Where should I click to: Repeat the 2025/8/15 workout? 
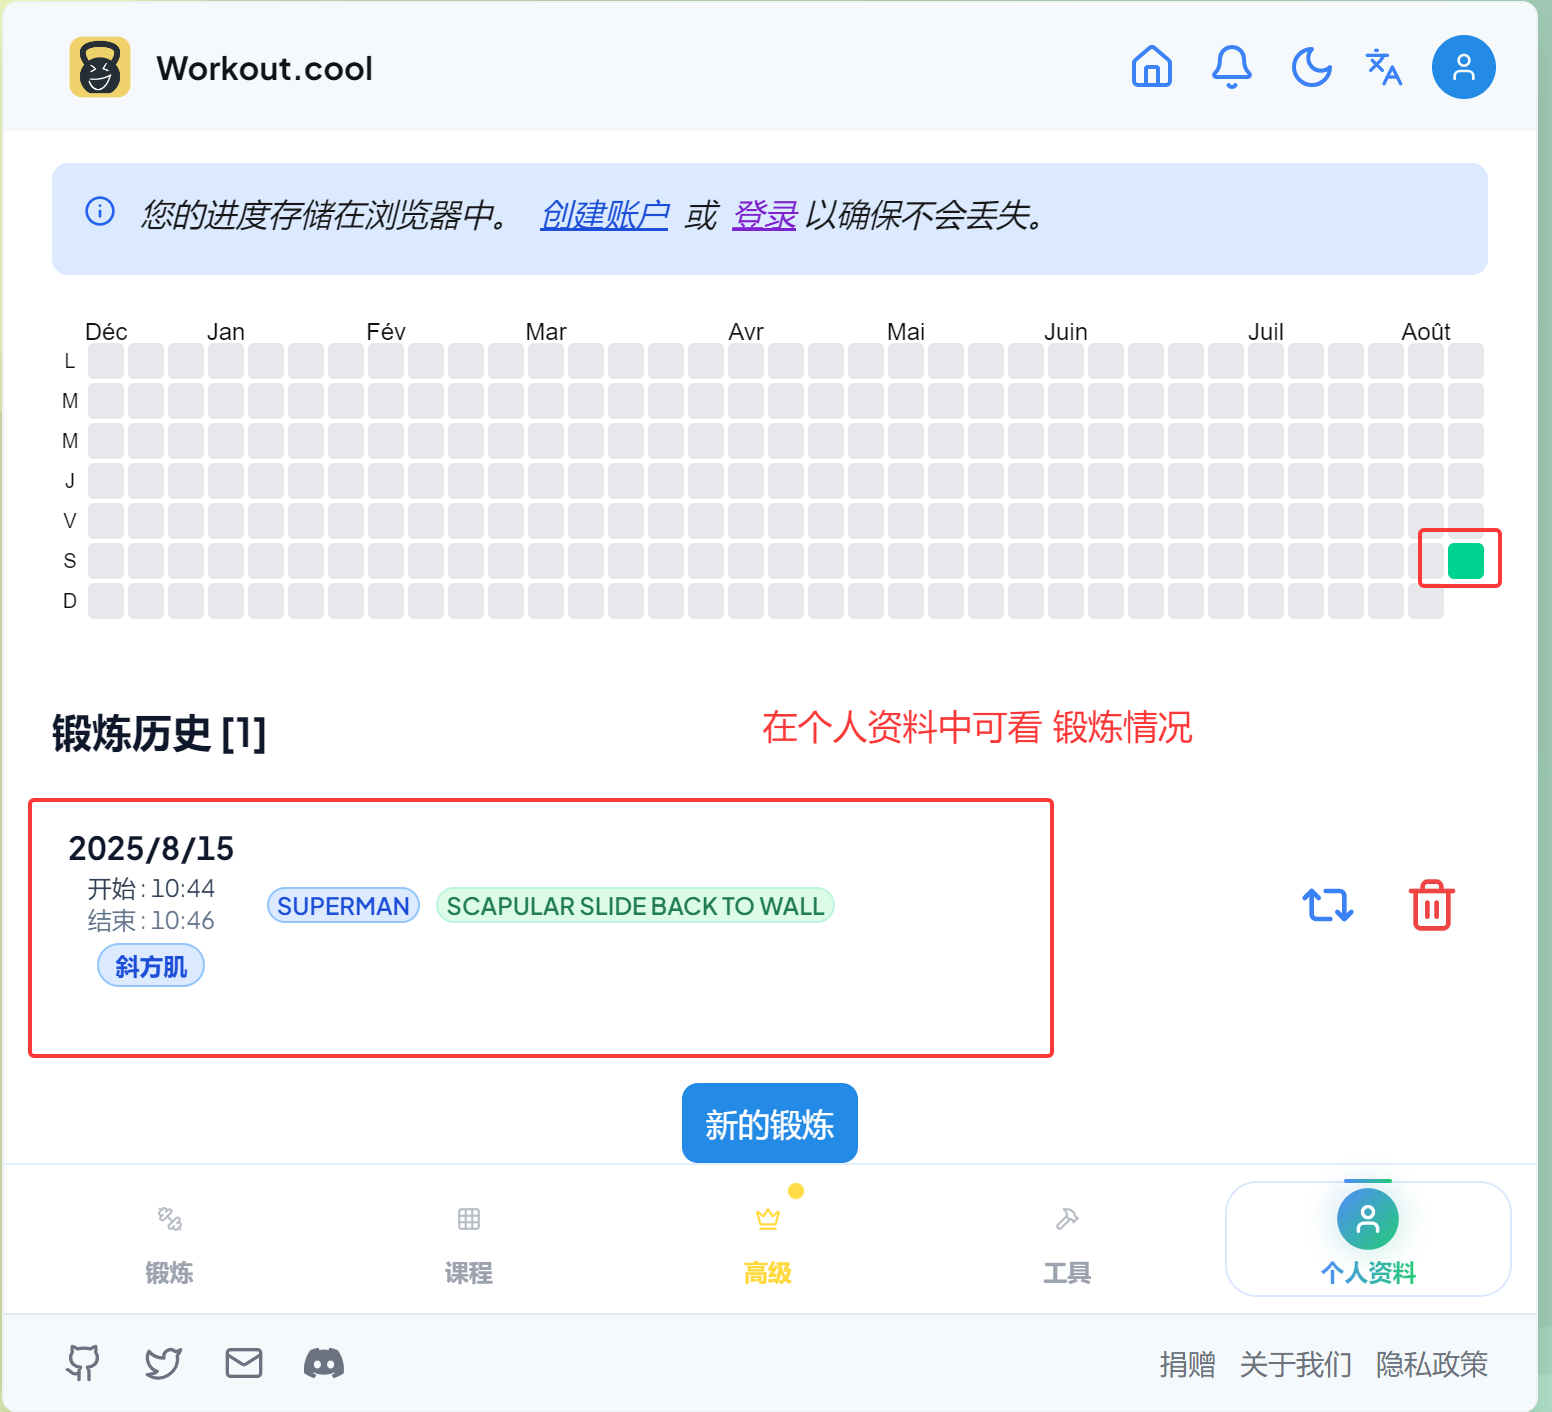1328,905
